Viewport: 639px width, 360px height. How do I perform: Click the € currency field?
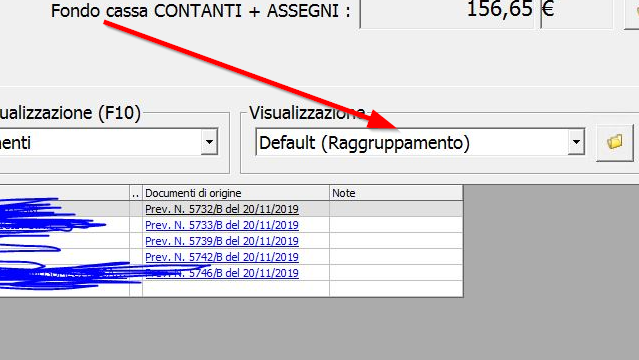[577, 12]
